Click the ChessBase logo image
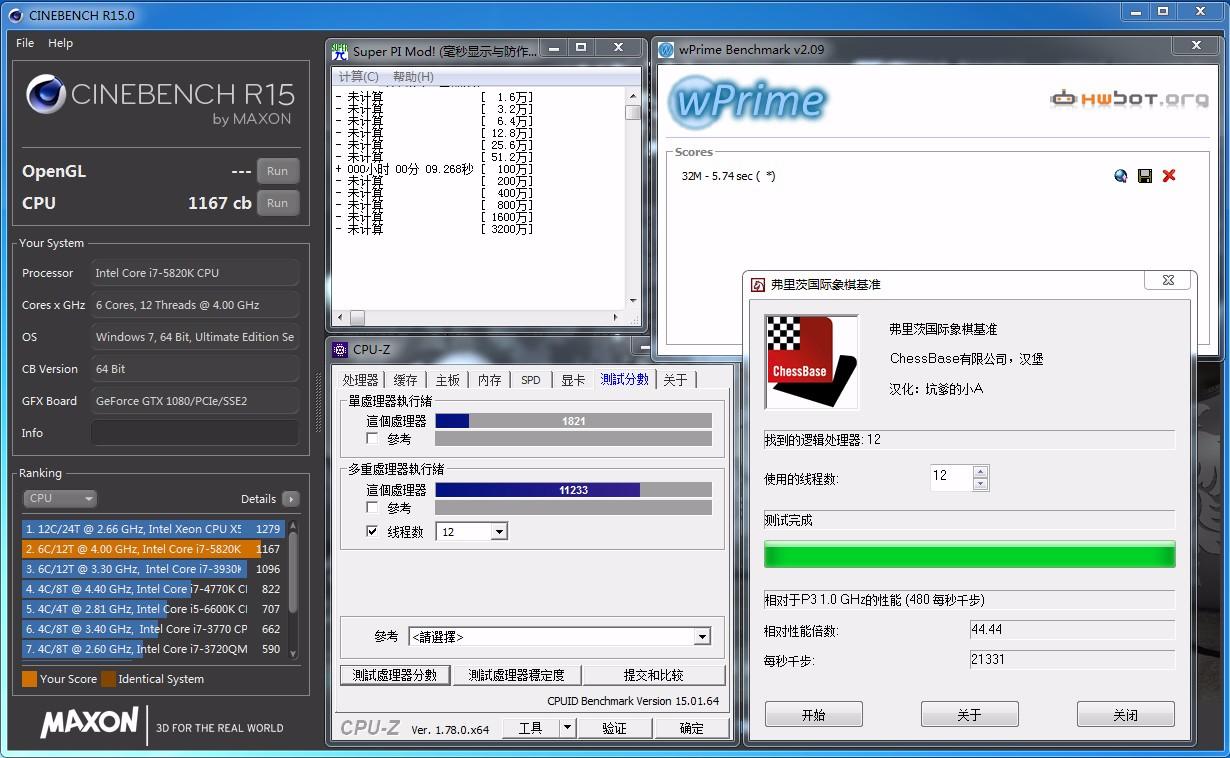This screenshot has width=1230, height=758. click(x=811, y=362)
